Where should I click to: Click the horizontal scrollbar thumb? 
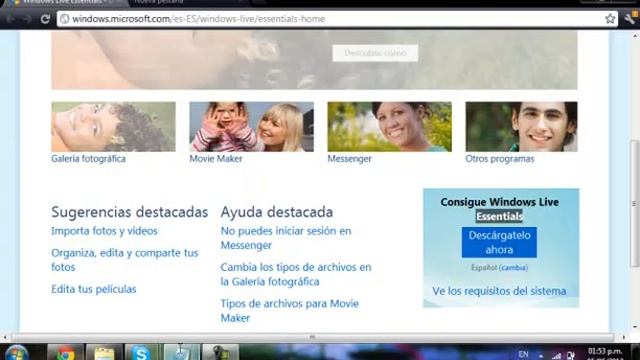click(312, 337)
